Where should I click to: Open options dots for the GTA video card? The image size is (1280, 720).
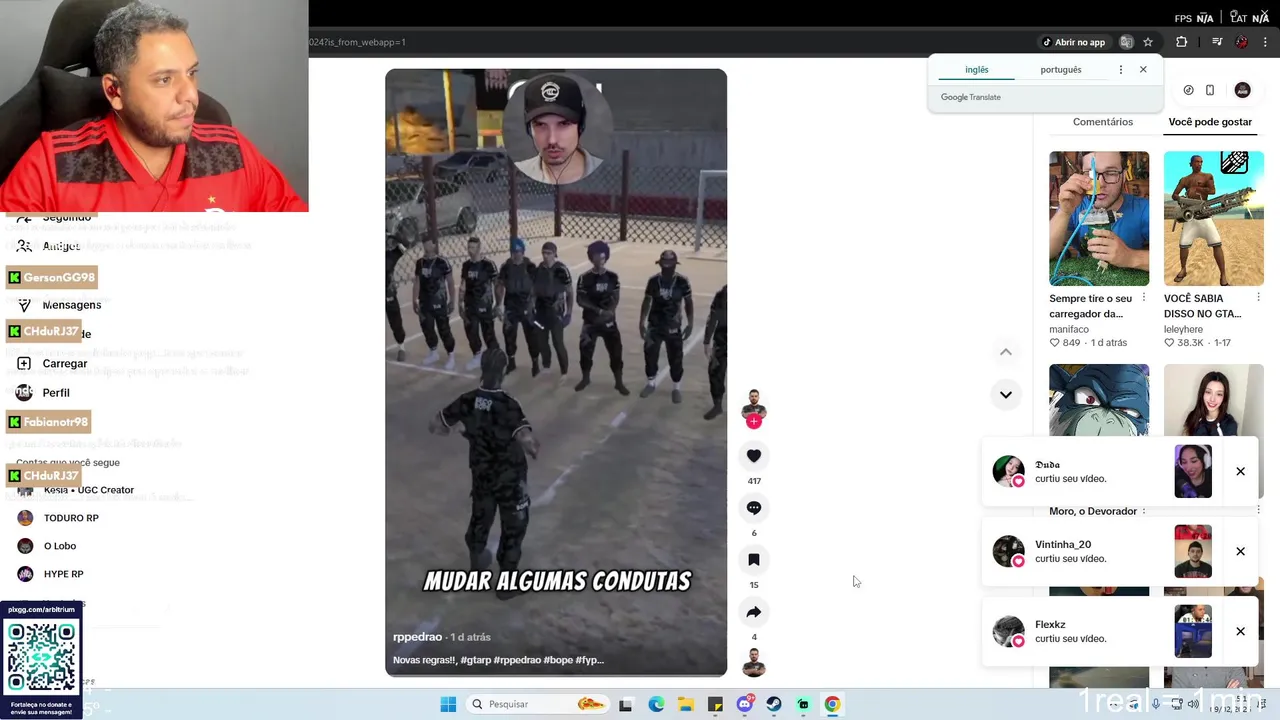[x=1258, y=298]
